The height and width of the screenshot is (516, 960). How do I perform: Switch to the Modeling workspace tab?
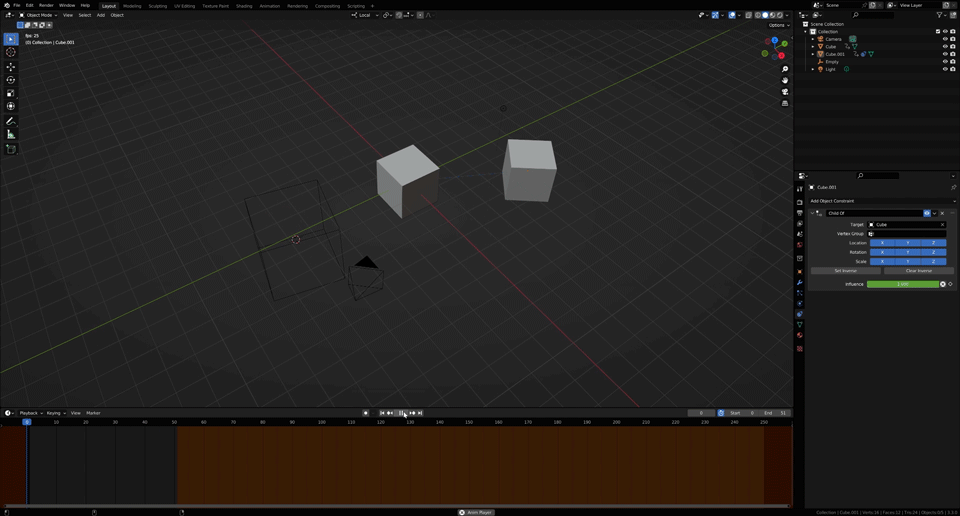click(x=132, y=6)
